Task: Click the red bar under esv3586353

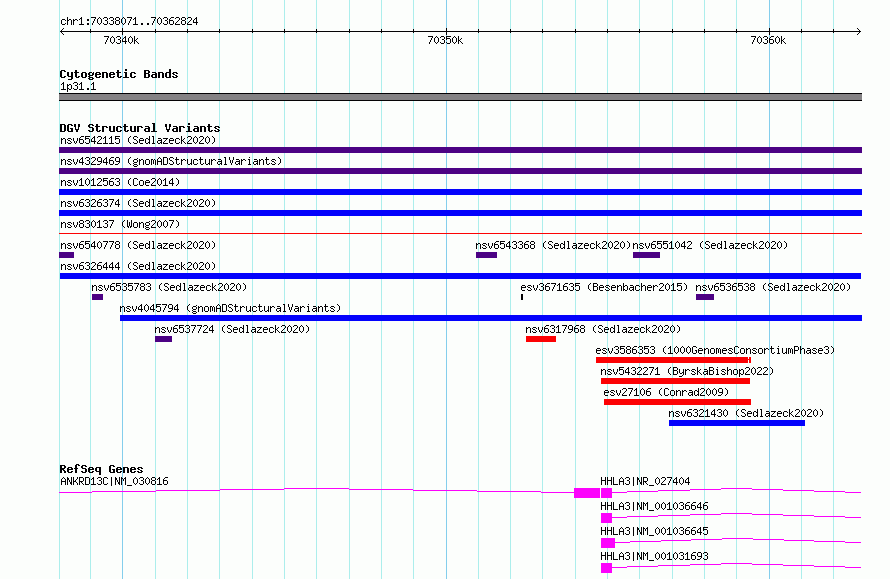Action: coord(673,360)
